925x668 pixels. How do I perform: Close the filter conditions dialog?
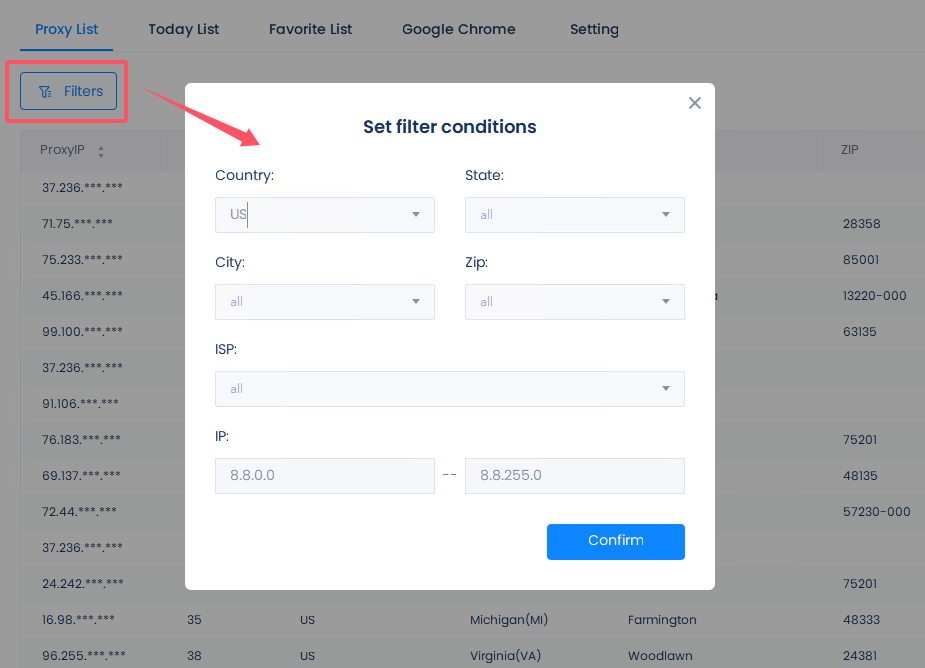695,103
